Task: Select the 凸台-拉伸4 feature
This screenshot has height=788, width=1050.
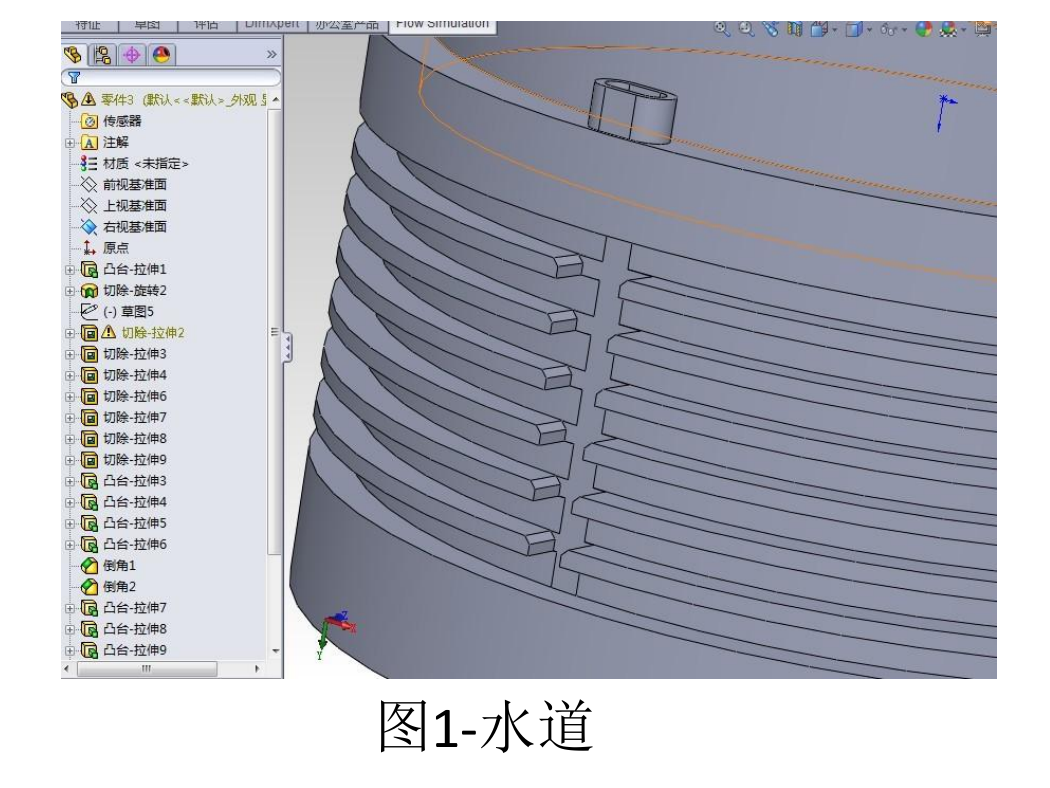Action: tap(125, 502)
